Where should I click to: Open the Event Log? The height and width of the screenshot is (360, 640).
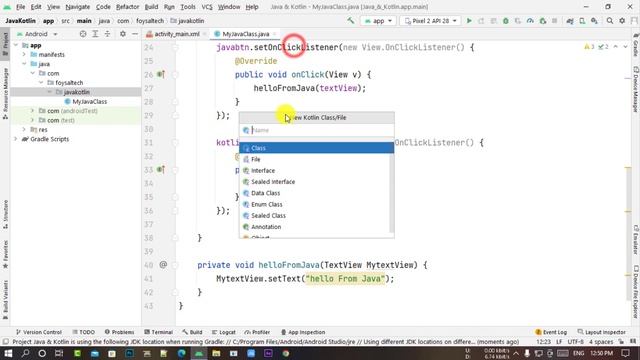[x=551, y=332]
